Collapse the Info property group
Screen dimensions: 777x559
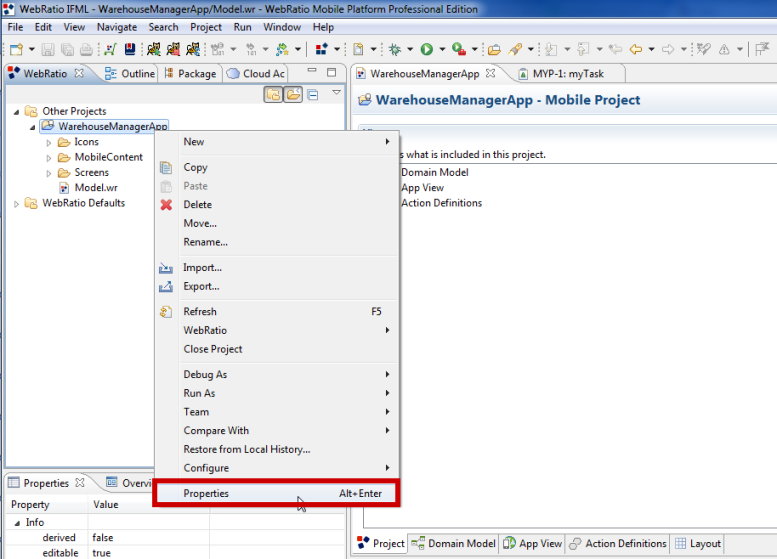(17, 523)
